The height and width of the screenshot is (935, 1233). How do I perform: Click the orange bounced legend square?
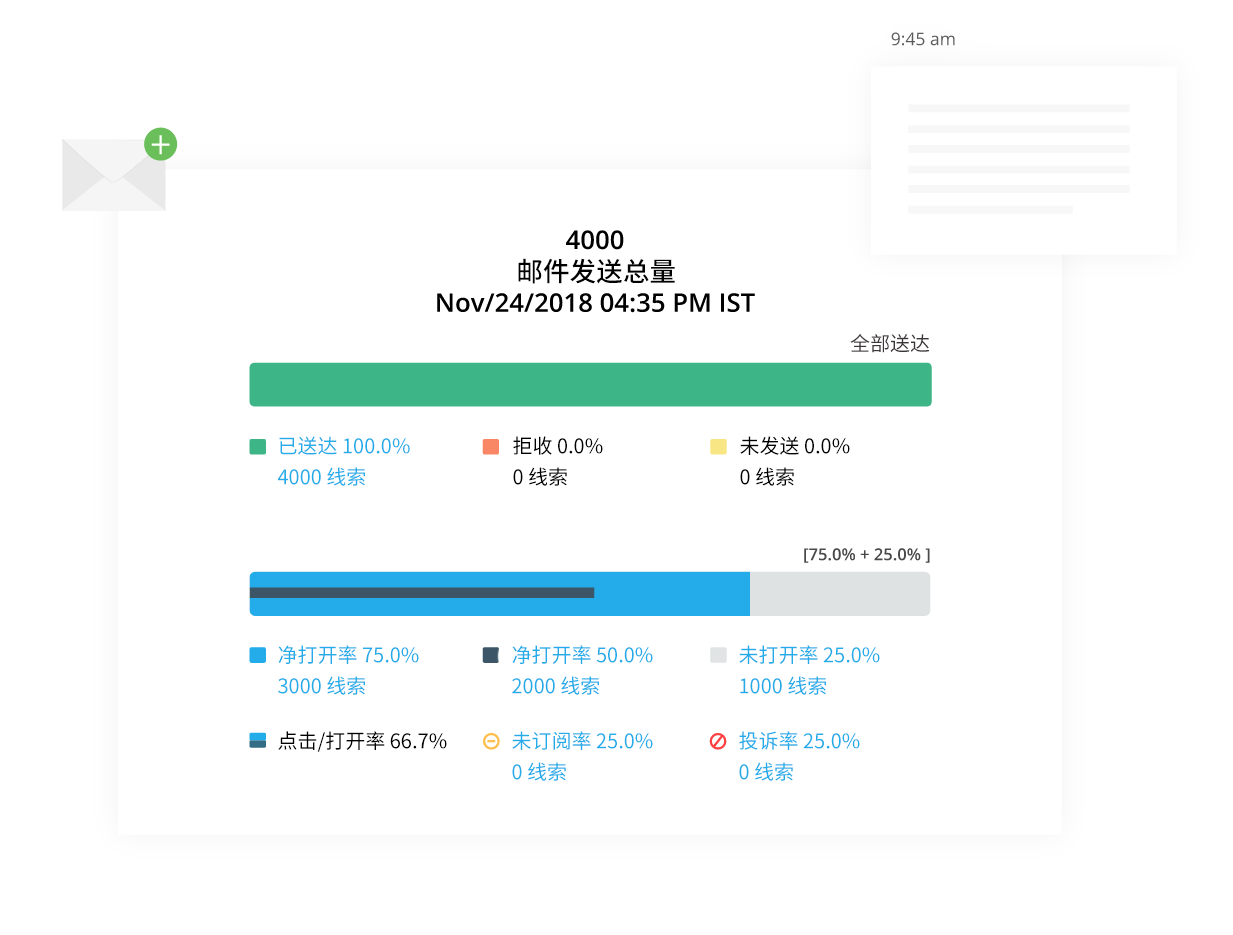pyautogui.click(x=491, y=447)
